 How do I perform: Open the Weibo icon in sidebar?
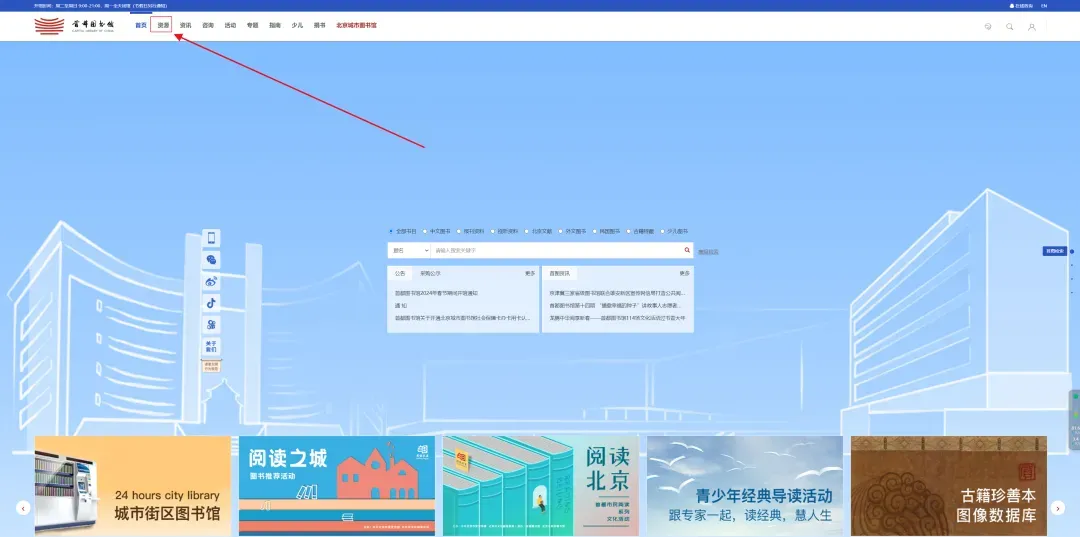[211, 282]
